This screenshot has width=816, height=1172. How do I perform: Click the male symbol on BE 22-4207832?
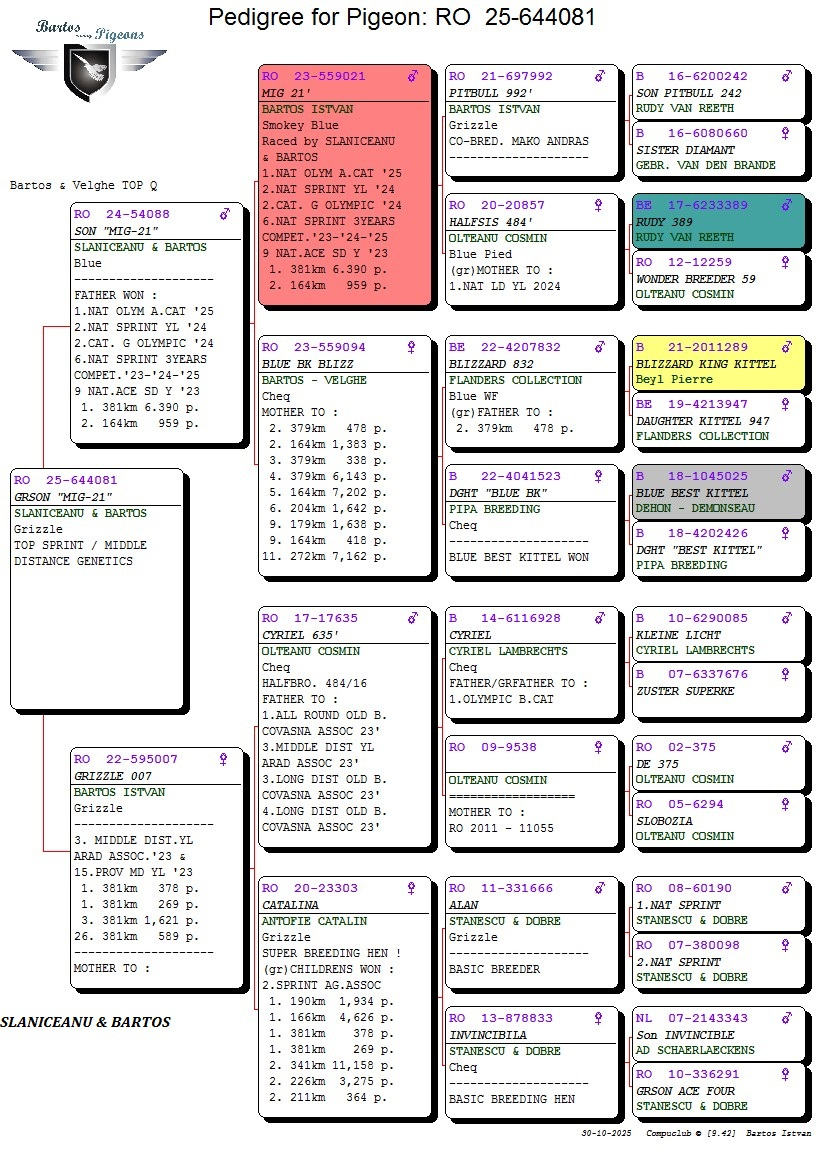pos(599,348)
